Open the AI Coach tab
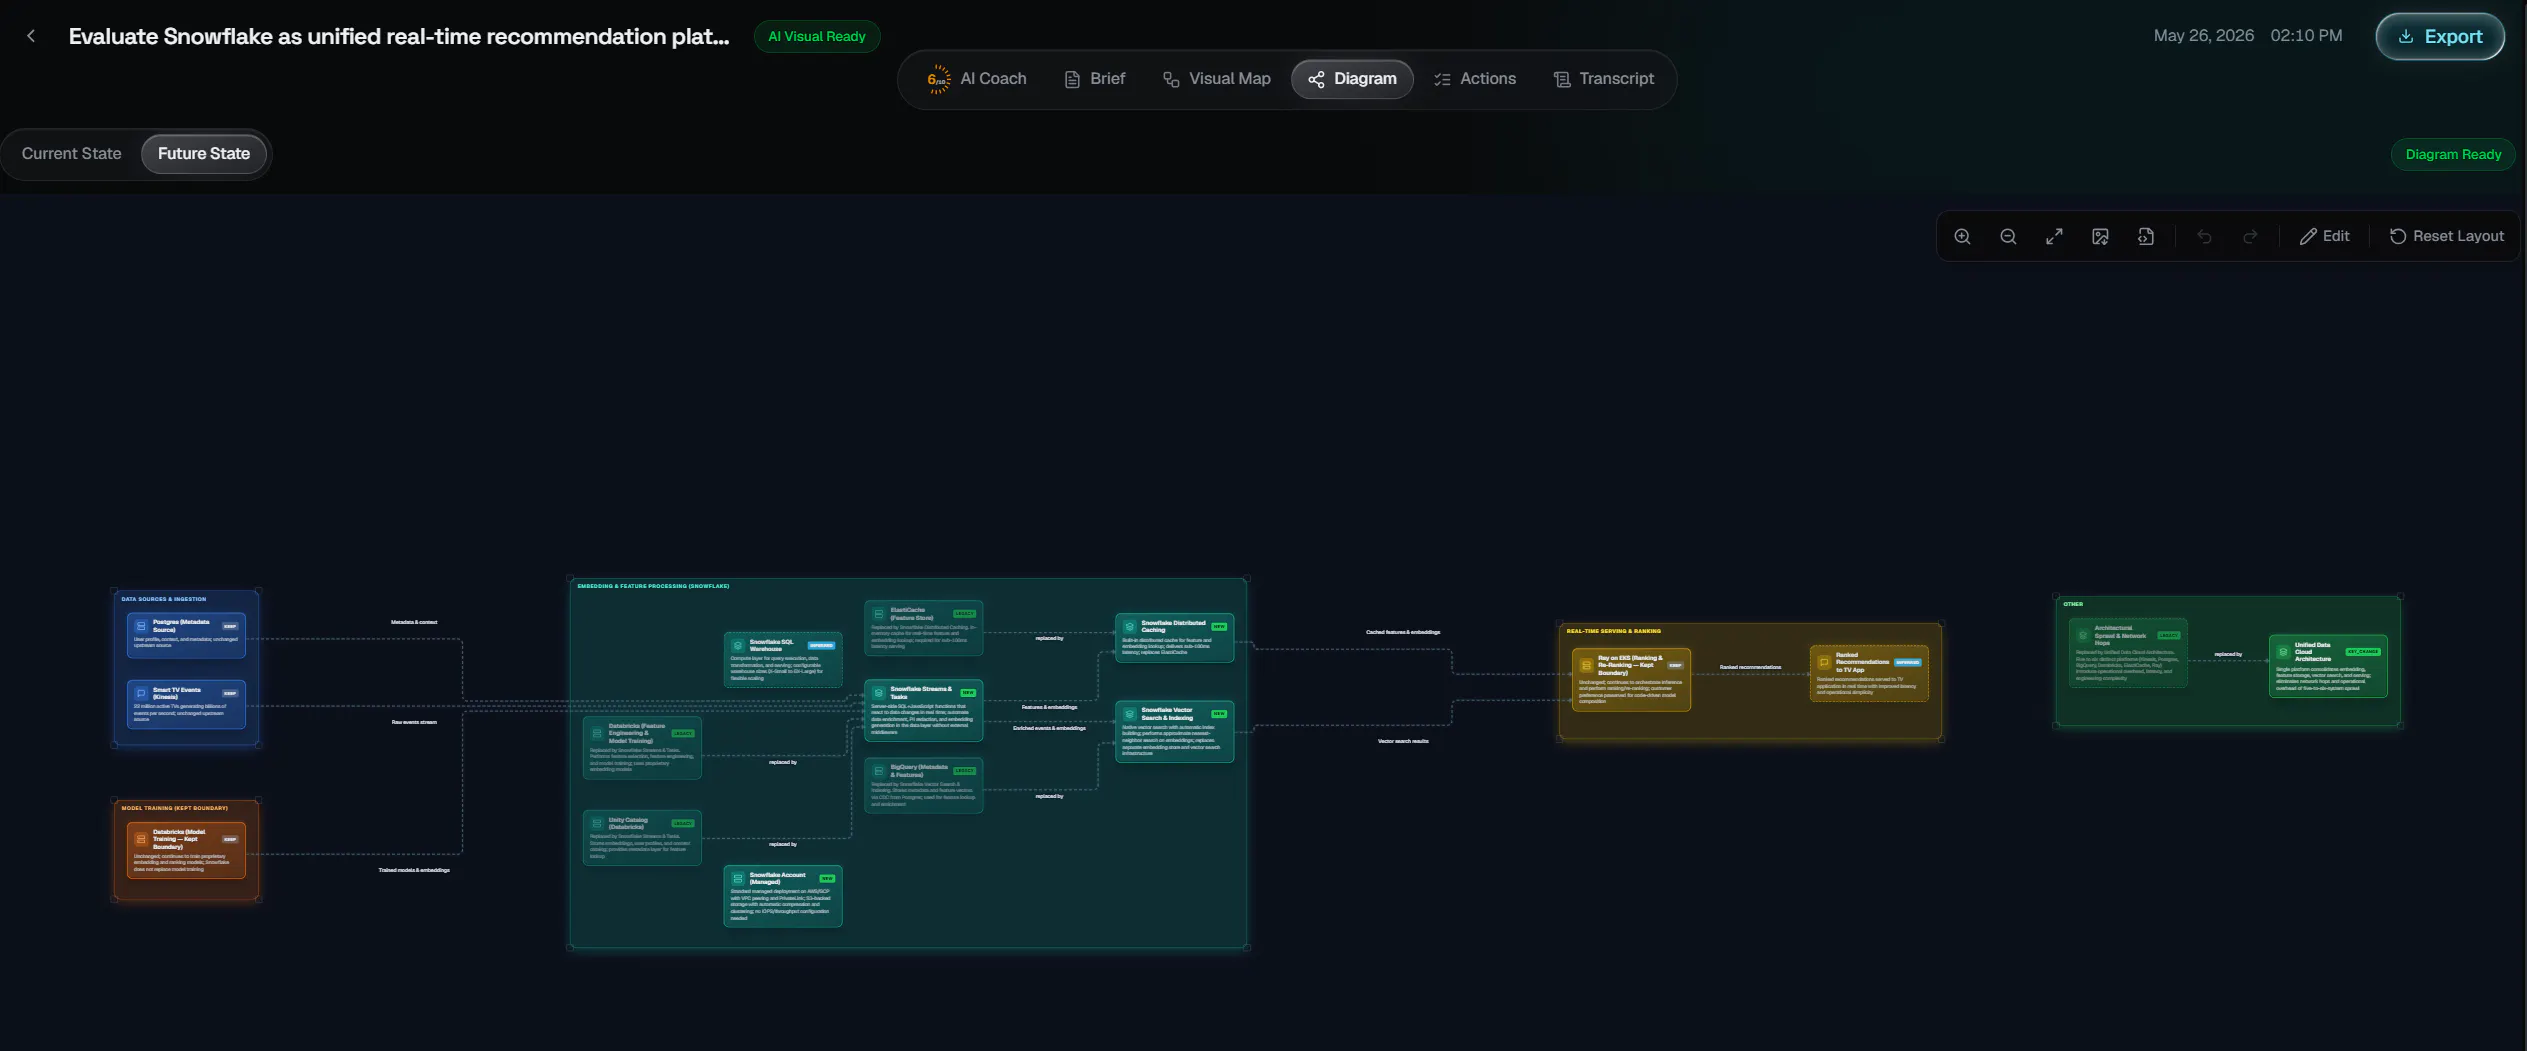 pyautogui.click(x=977, y=79)
